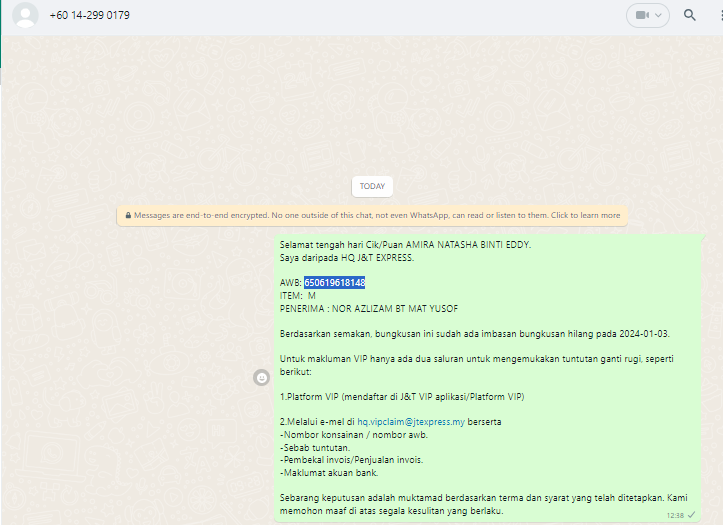723x525 pixels.
Task: Click the lock icon in encryption notice
Action: pyautogui.click(x=128, y=215)
